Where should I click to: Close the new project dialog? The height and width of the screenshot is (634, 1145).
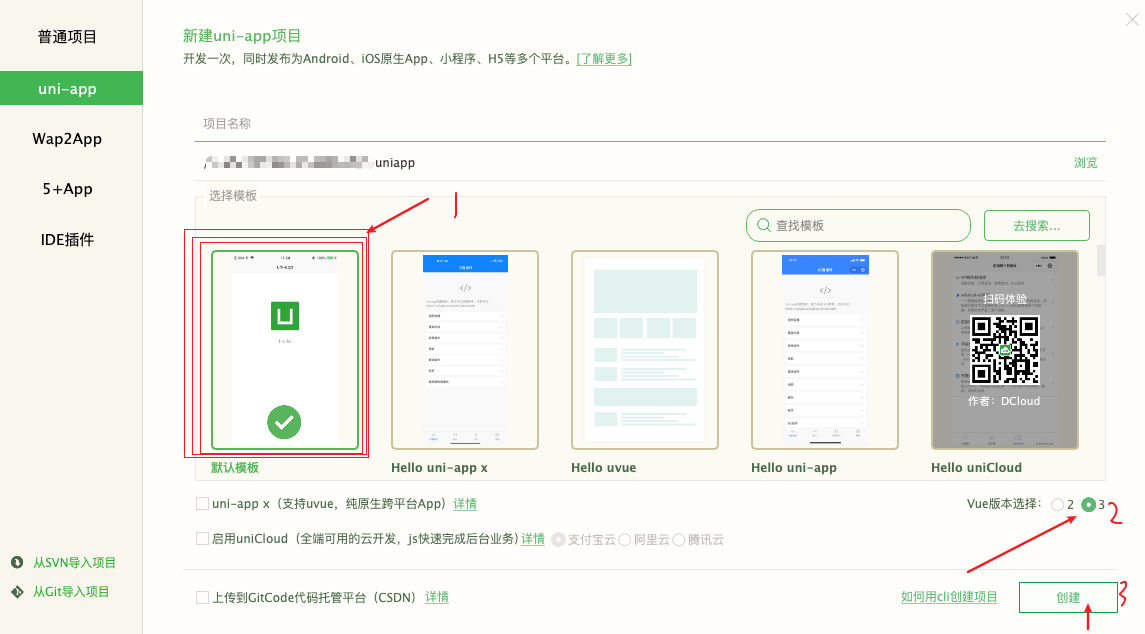pos(1133,20)
